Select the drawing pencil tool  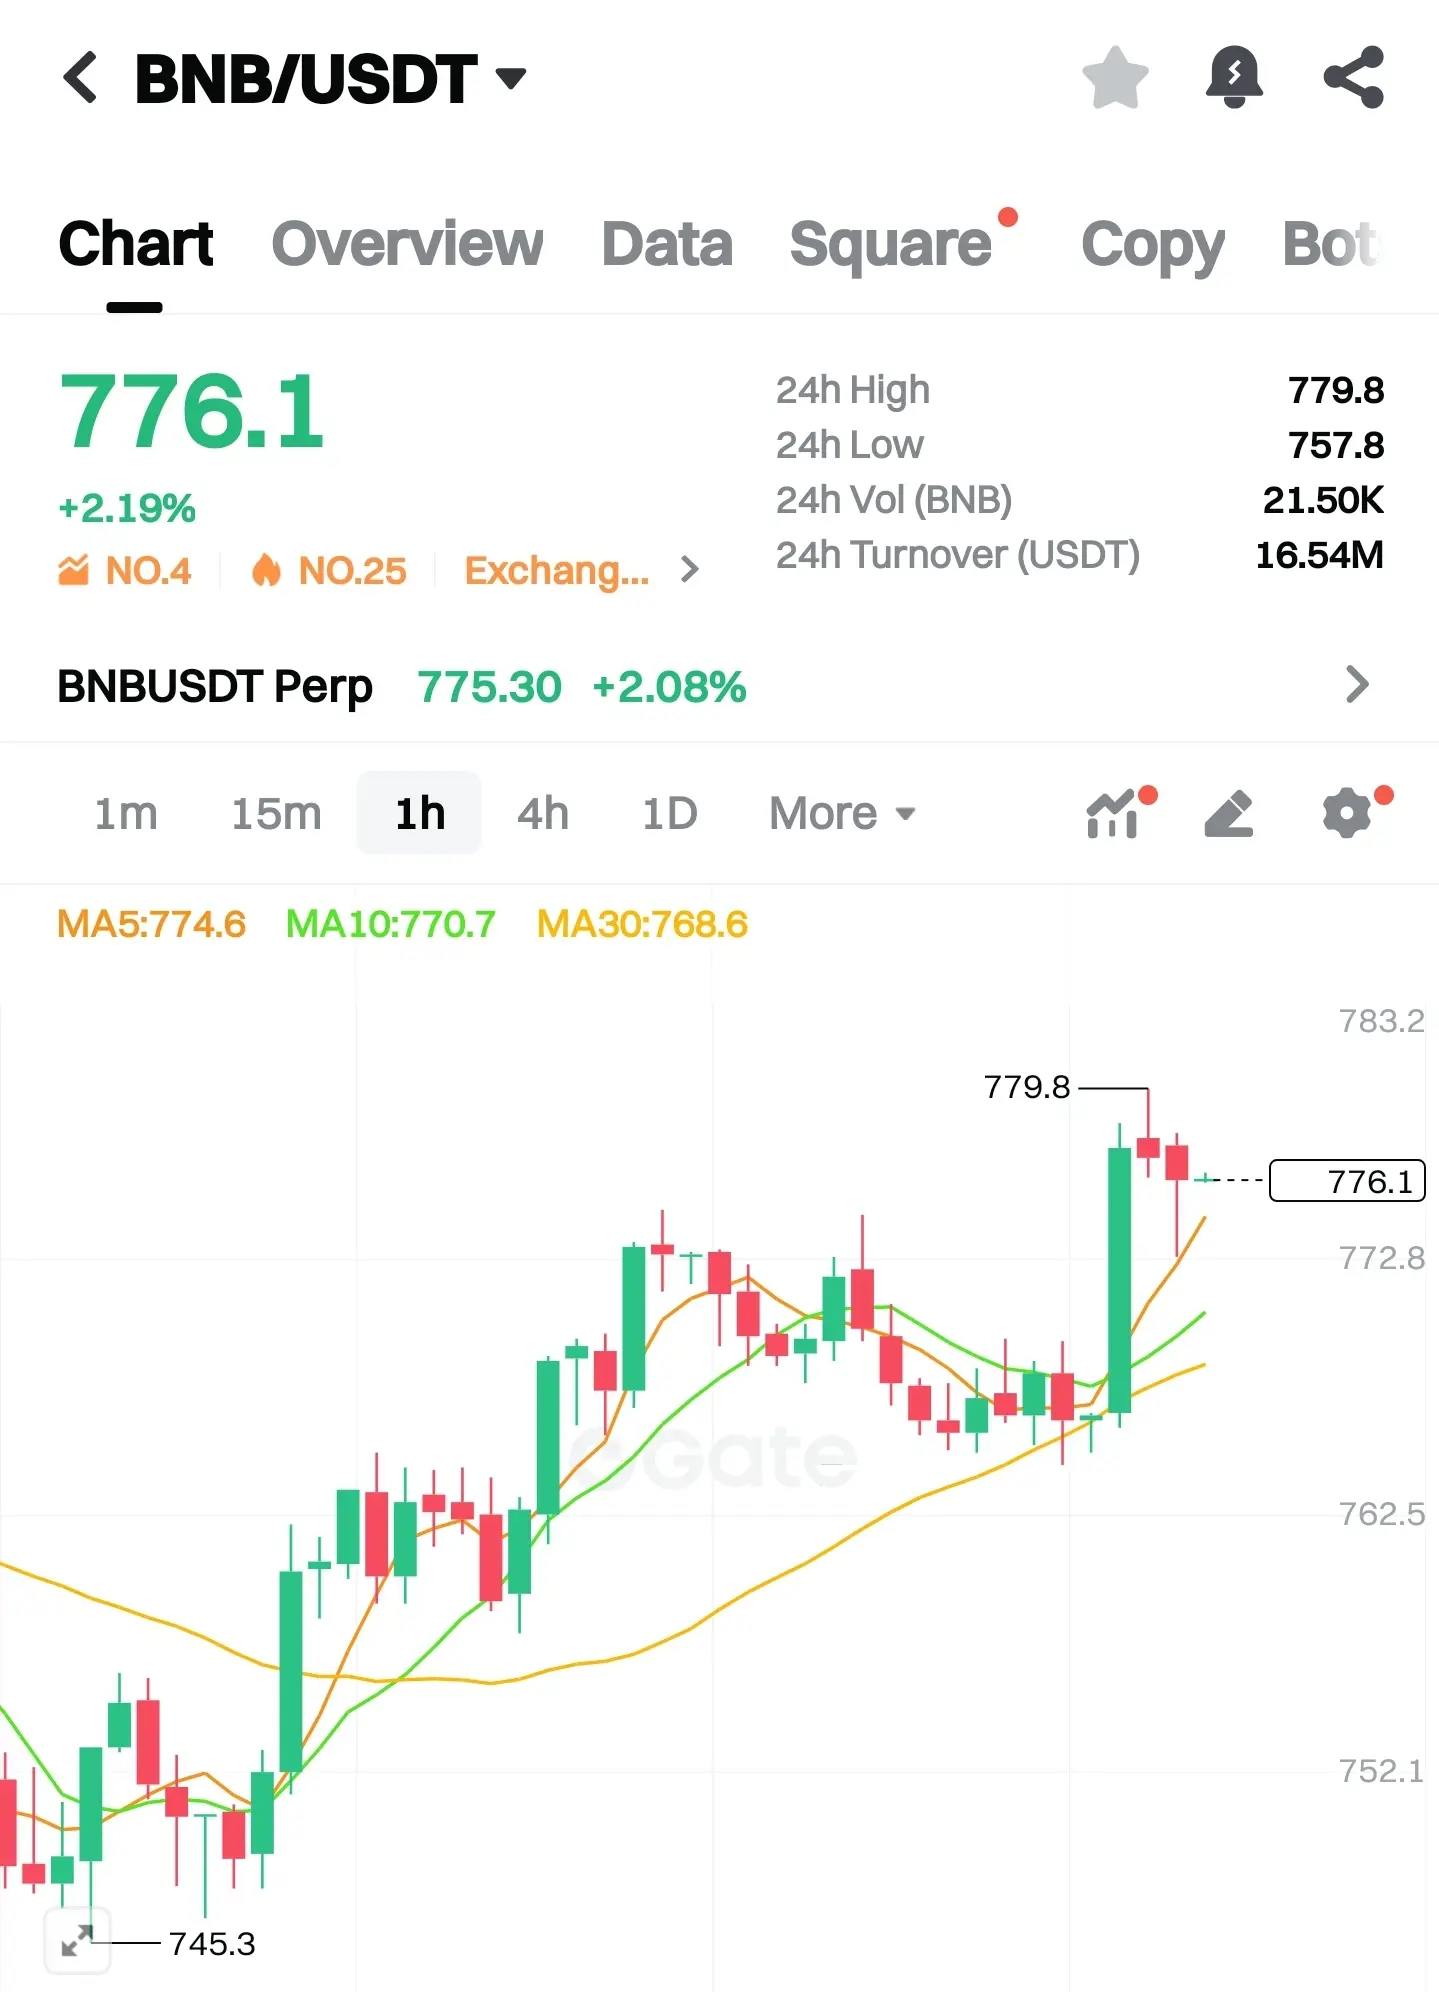coord(1229,813)
